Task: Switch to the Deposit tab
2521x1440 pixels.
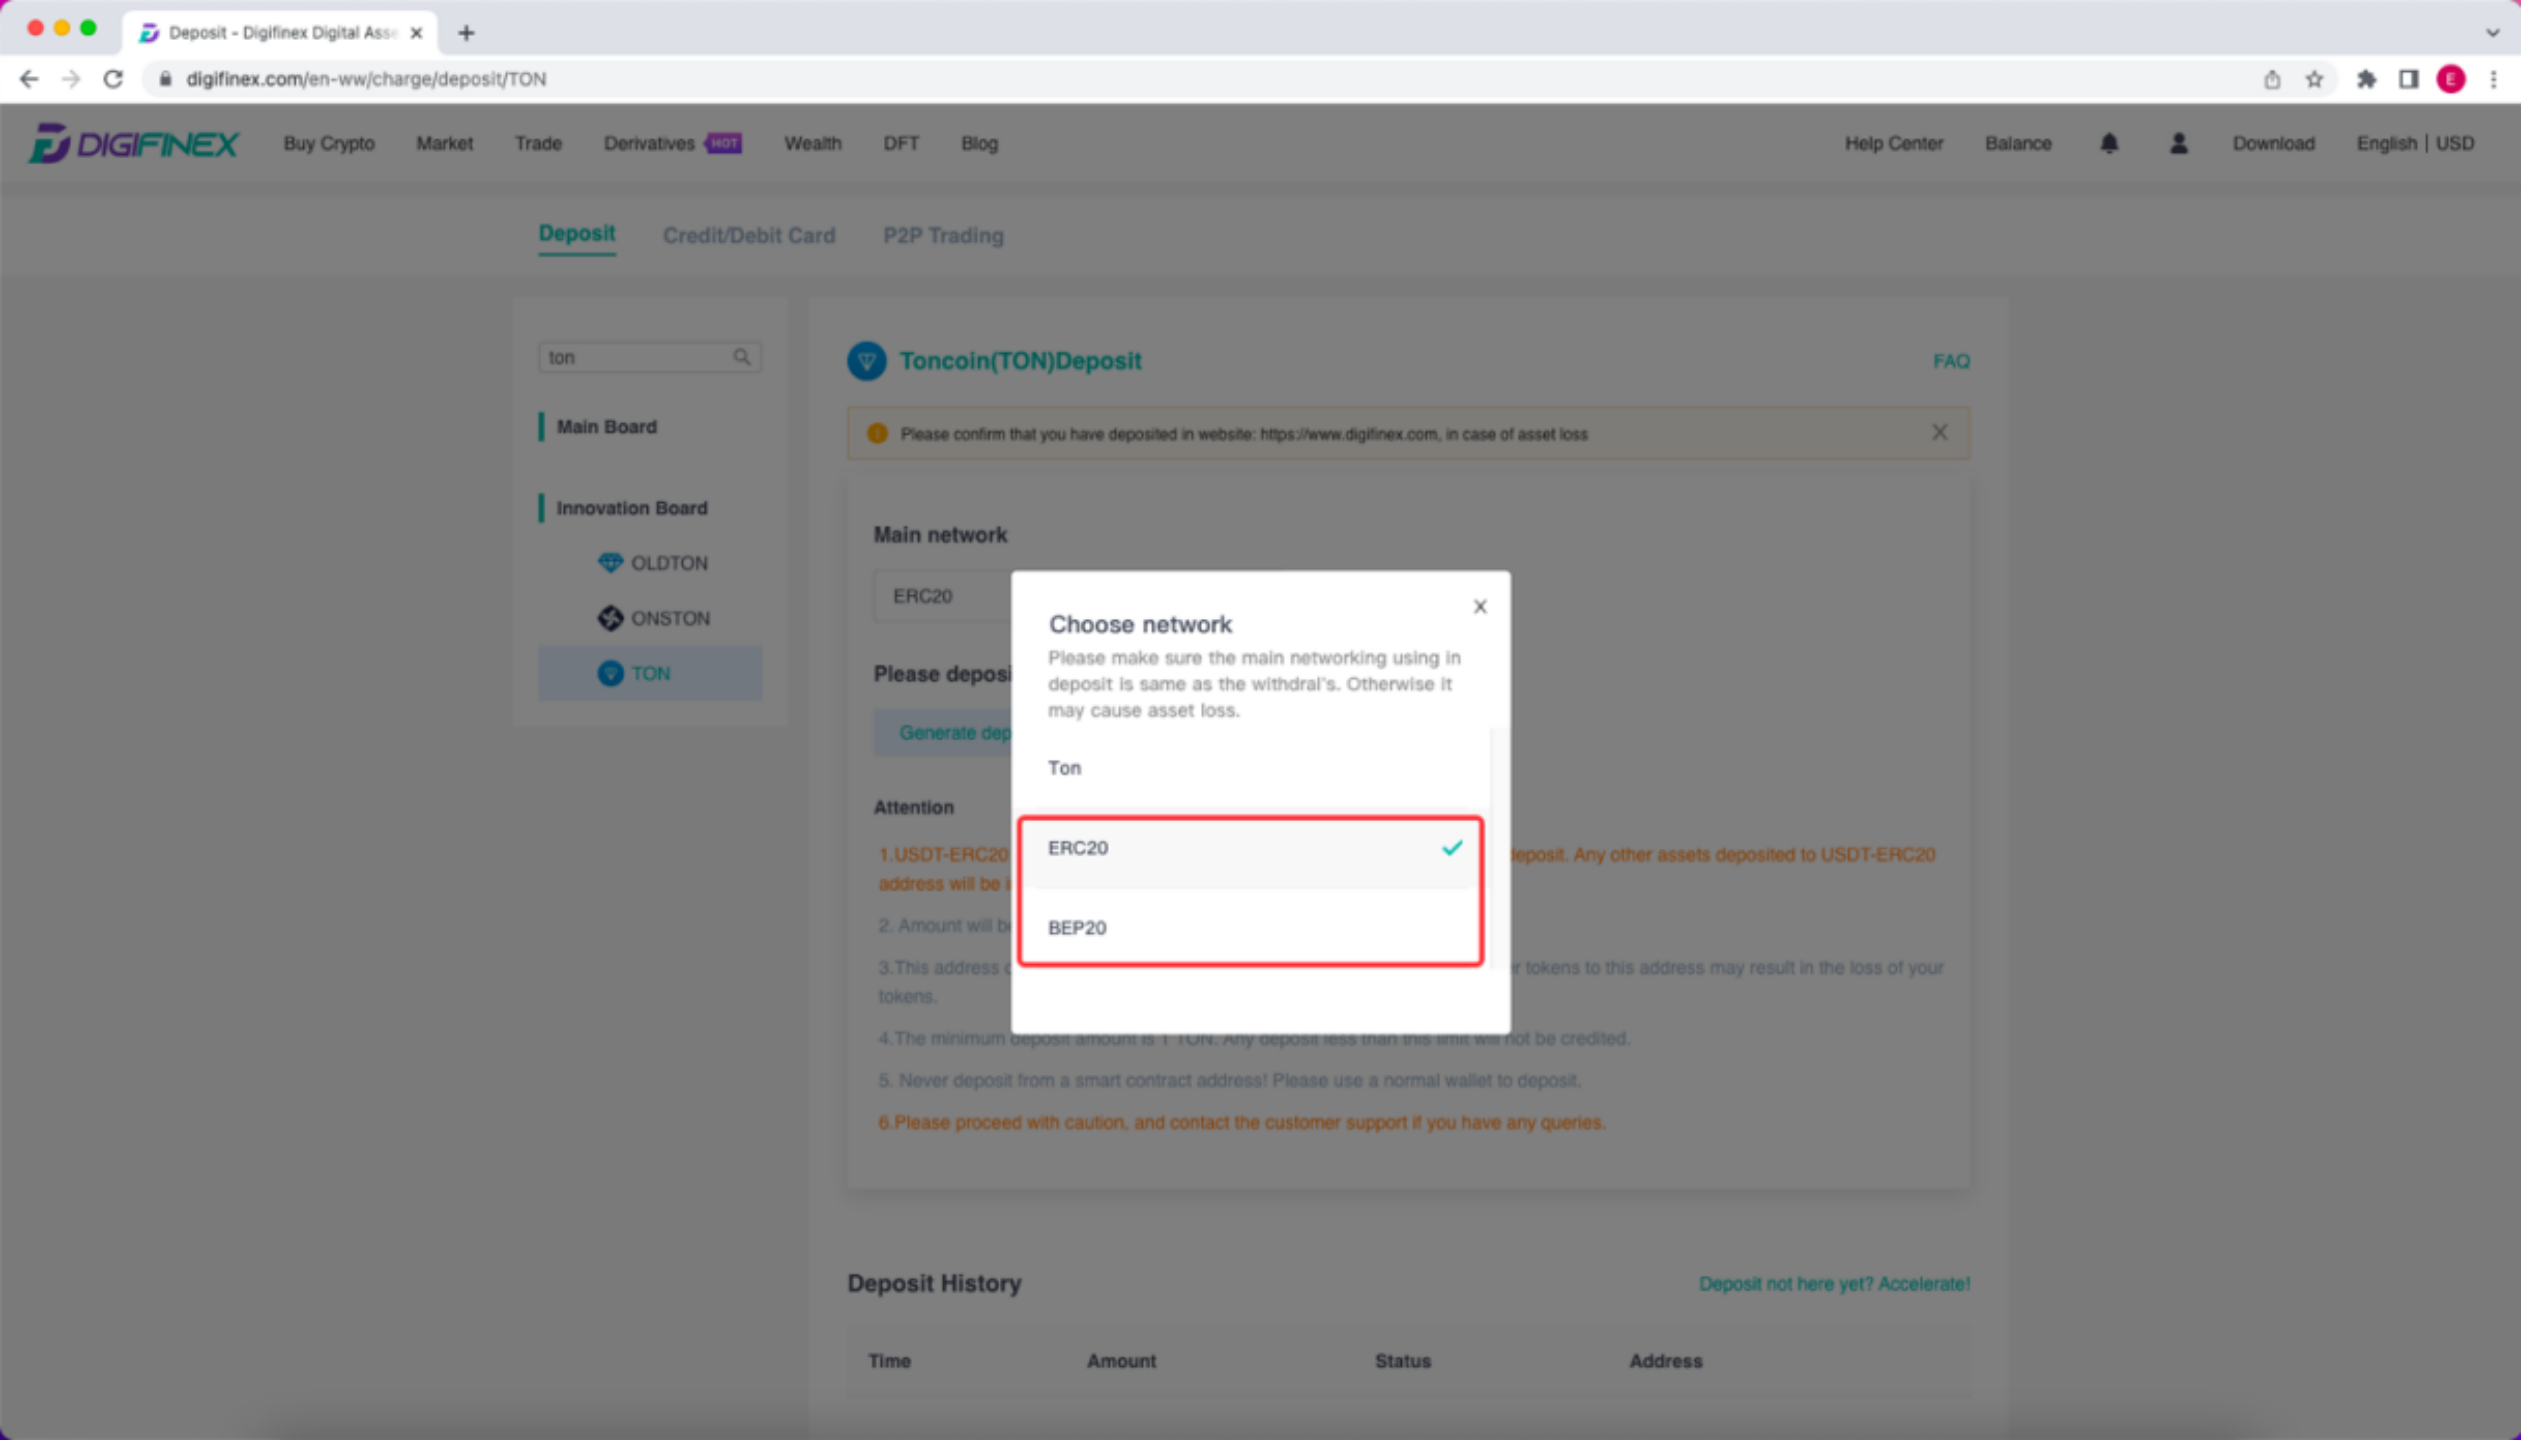Action: pos(576,234)
